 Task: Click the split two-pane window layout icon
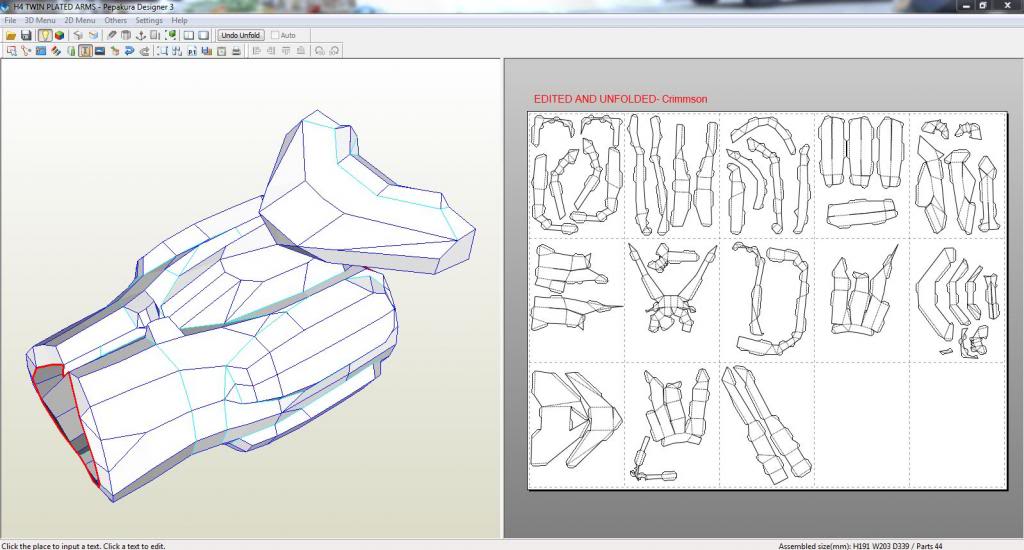pyautogui.click(x=188, y=35)
